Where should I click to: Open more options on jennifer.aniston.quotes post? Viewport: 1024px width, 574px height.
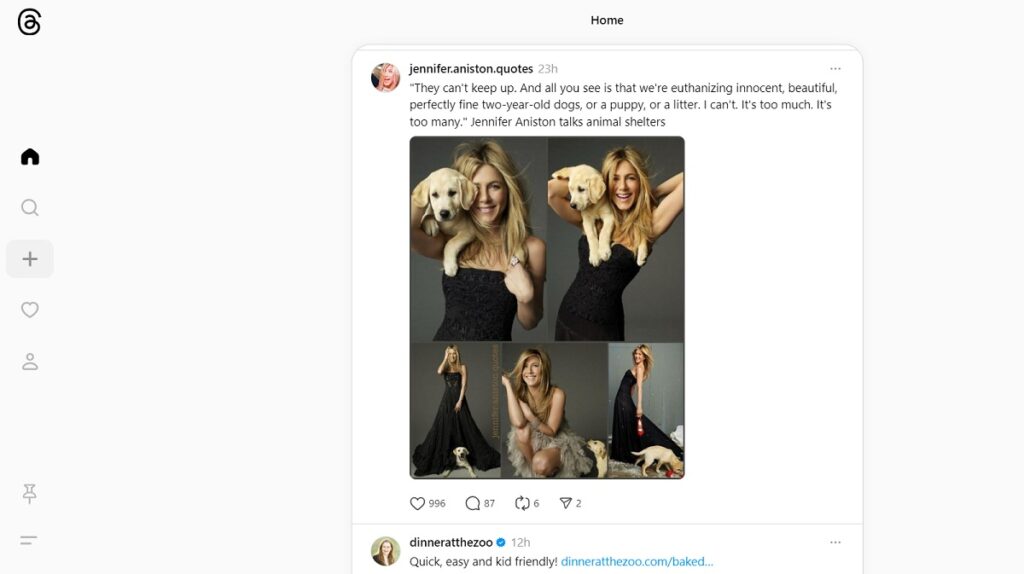(x=835, y=69)
